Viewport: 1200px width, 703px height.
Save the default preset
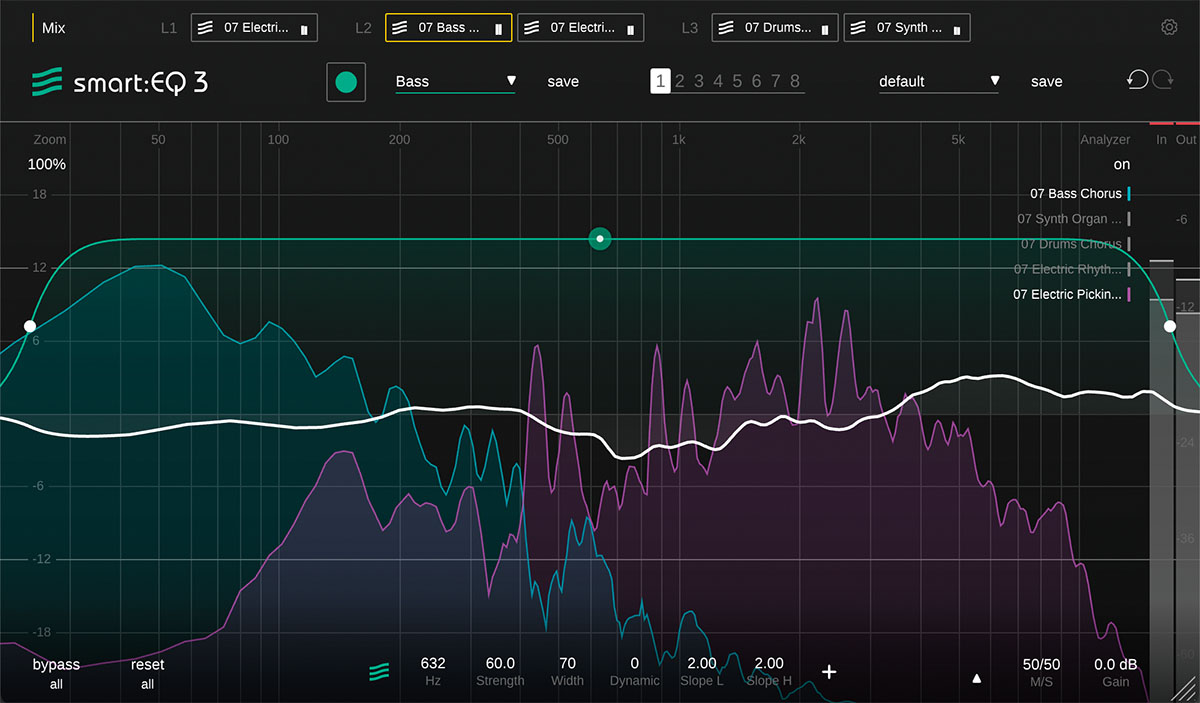[1046, 82]
